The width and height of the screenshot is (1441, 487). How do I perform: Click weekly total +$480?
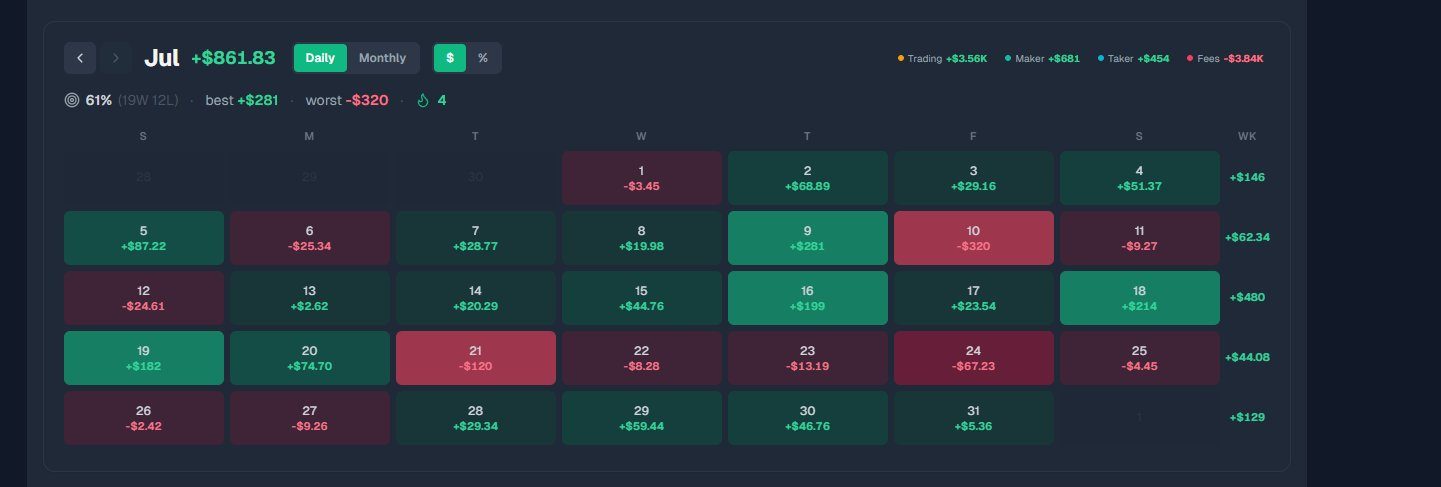pyautogui.click(x=1247, y=297)
